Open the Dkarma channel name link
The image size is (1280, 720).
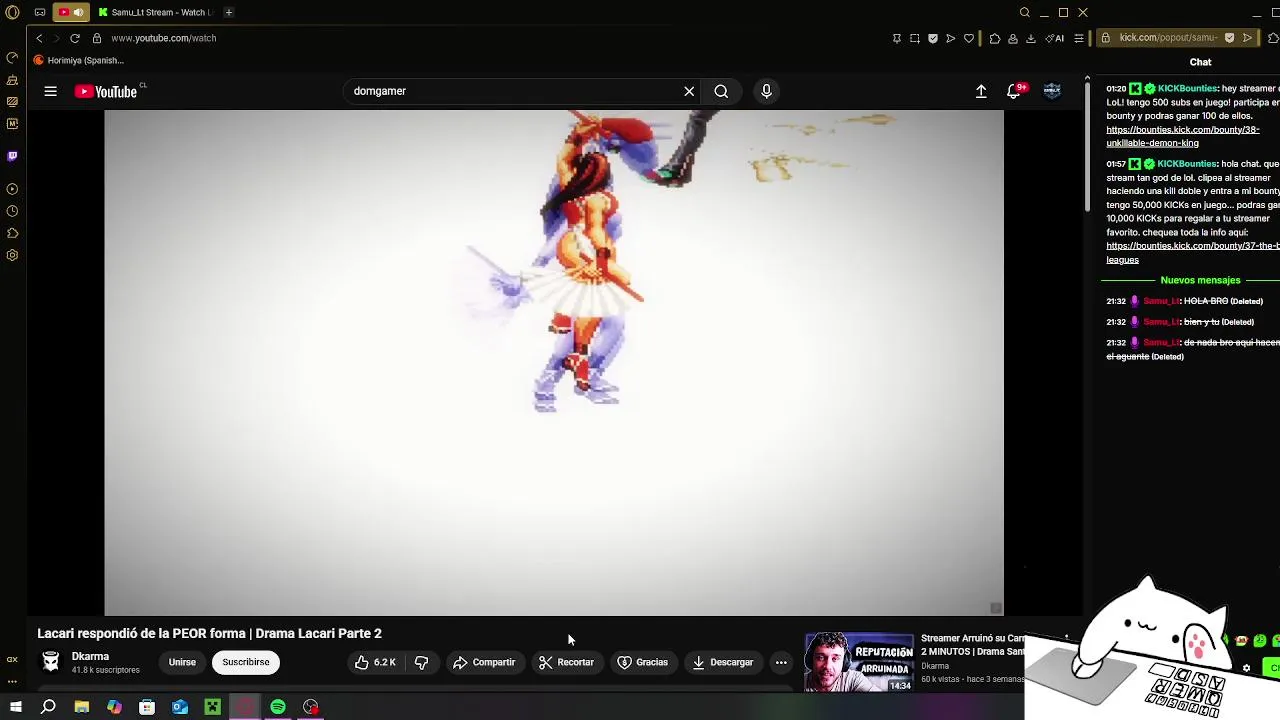pyautogui.click(x=90, y=657)
